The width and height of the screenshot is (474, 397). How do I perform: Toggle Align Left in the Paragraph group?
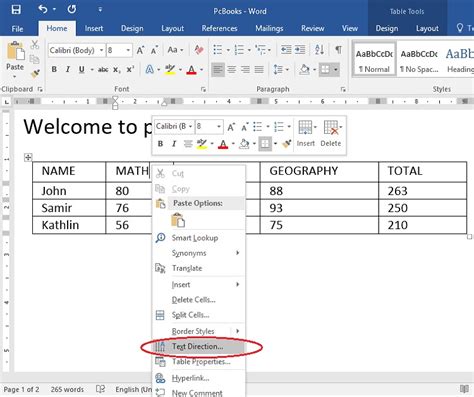coord(218,69)
